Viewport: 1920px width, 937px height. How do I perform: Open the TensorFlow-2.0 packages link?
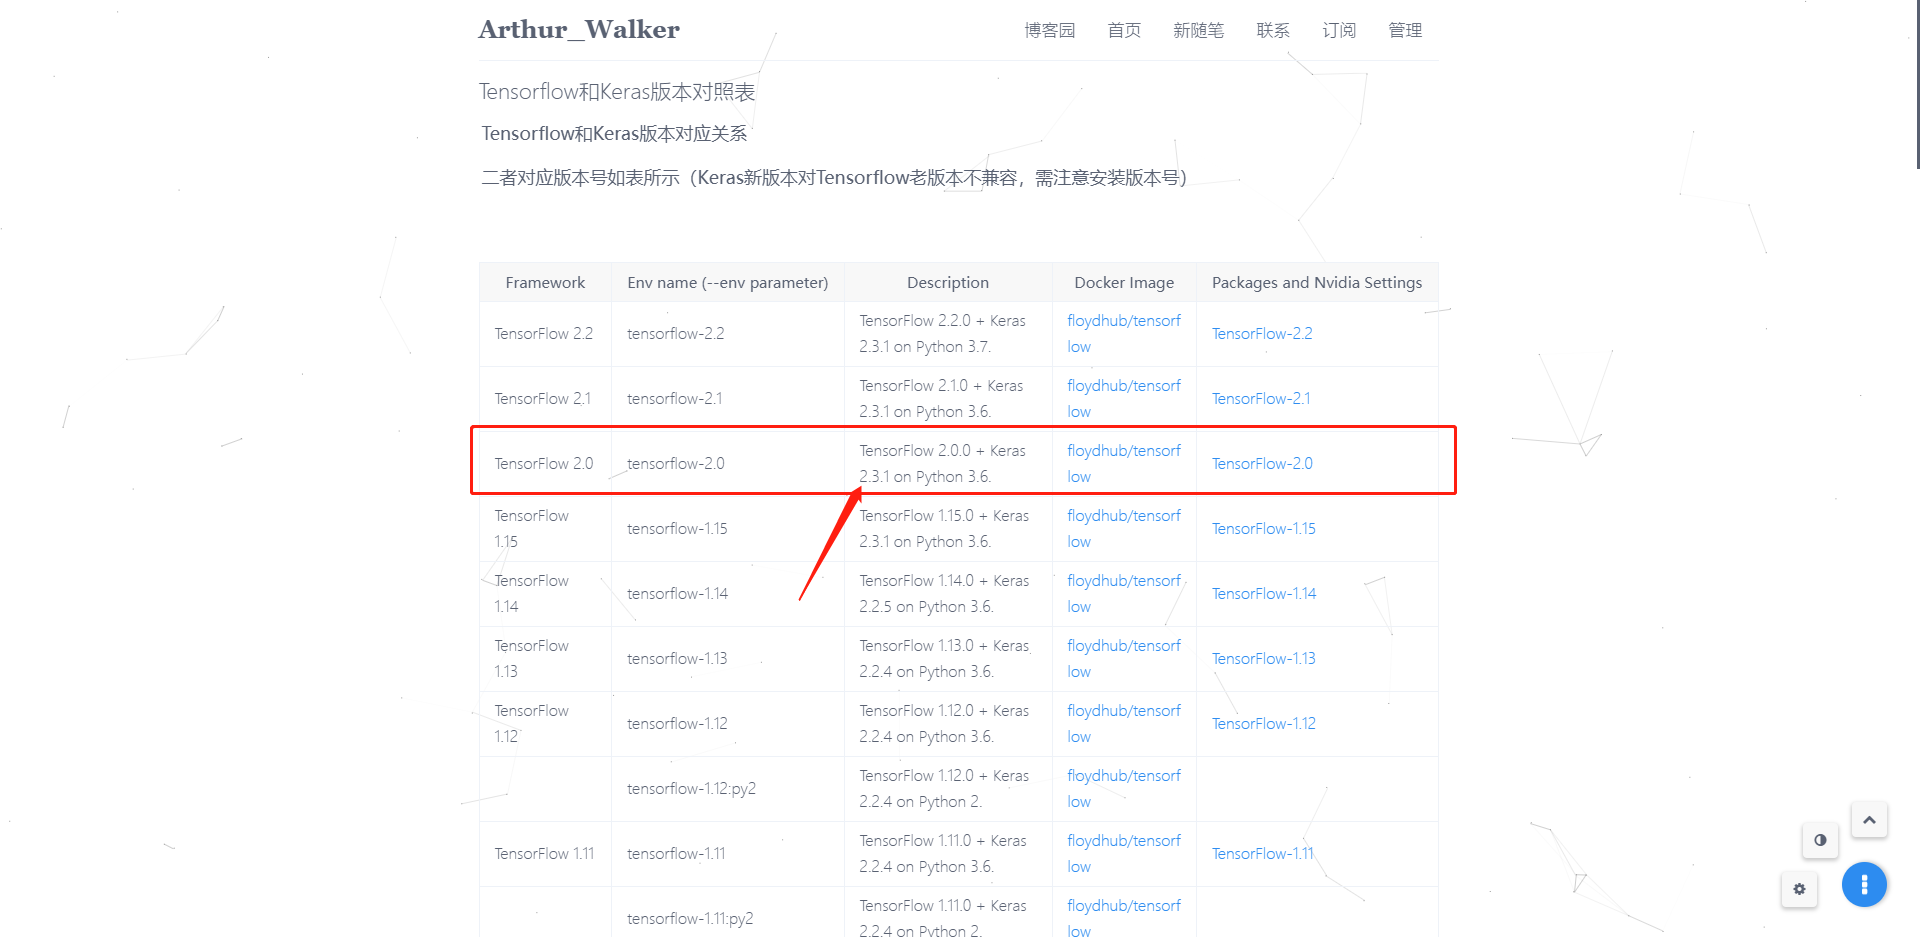coord(1262,464)
